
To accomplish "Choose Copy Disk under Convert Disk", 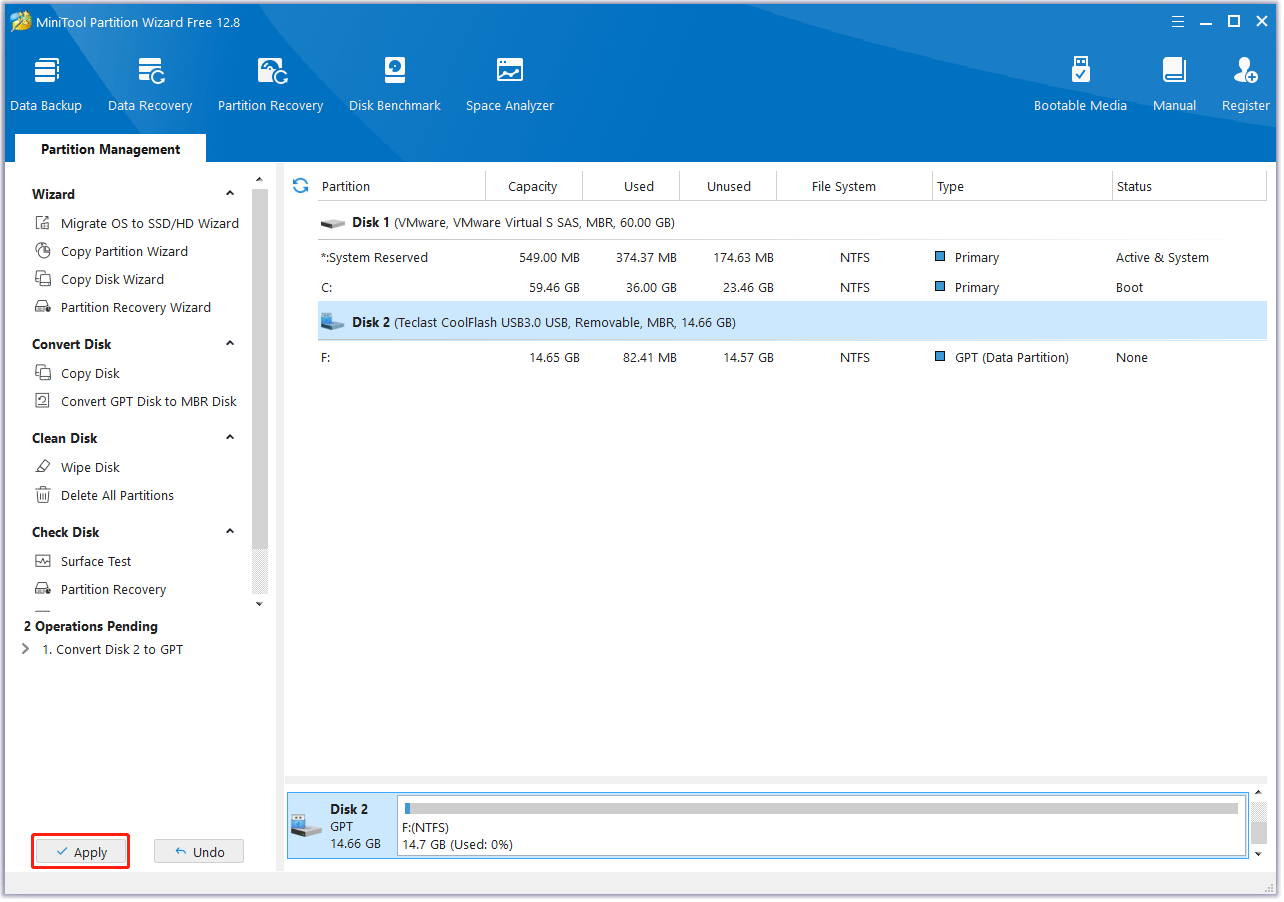I will pos(90,373).
